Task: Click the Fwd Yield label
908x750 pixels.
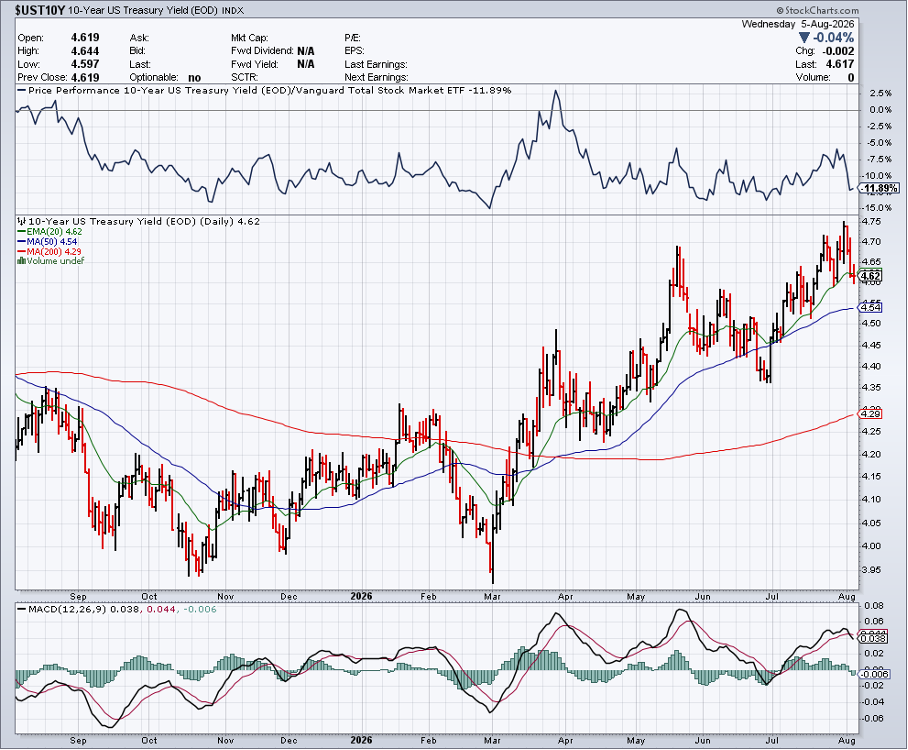Action: 254,64
